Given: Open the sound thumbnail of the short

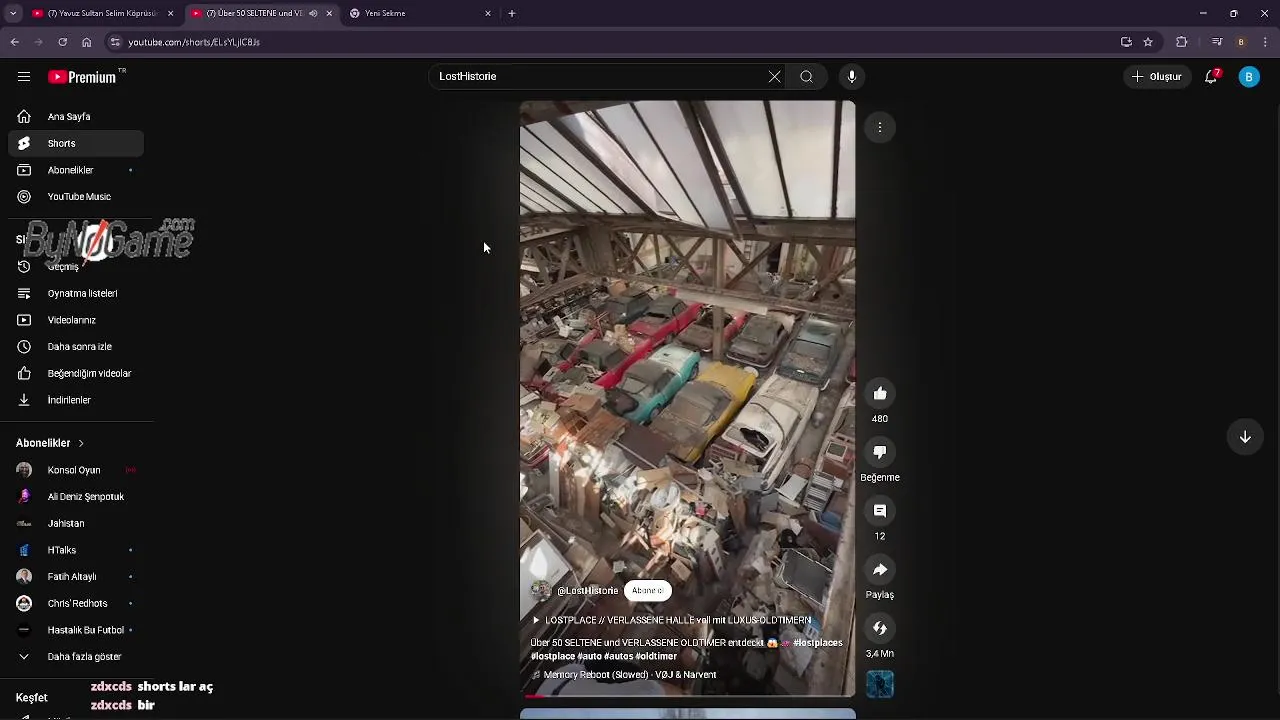Looking at the screenshot, I should [x=880, y=684].
